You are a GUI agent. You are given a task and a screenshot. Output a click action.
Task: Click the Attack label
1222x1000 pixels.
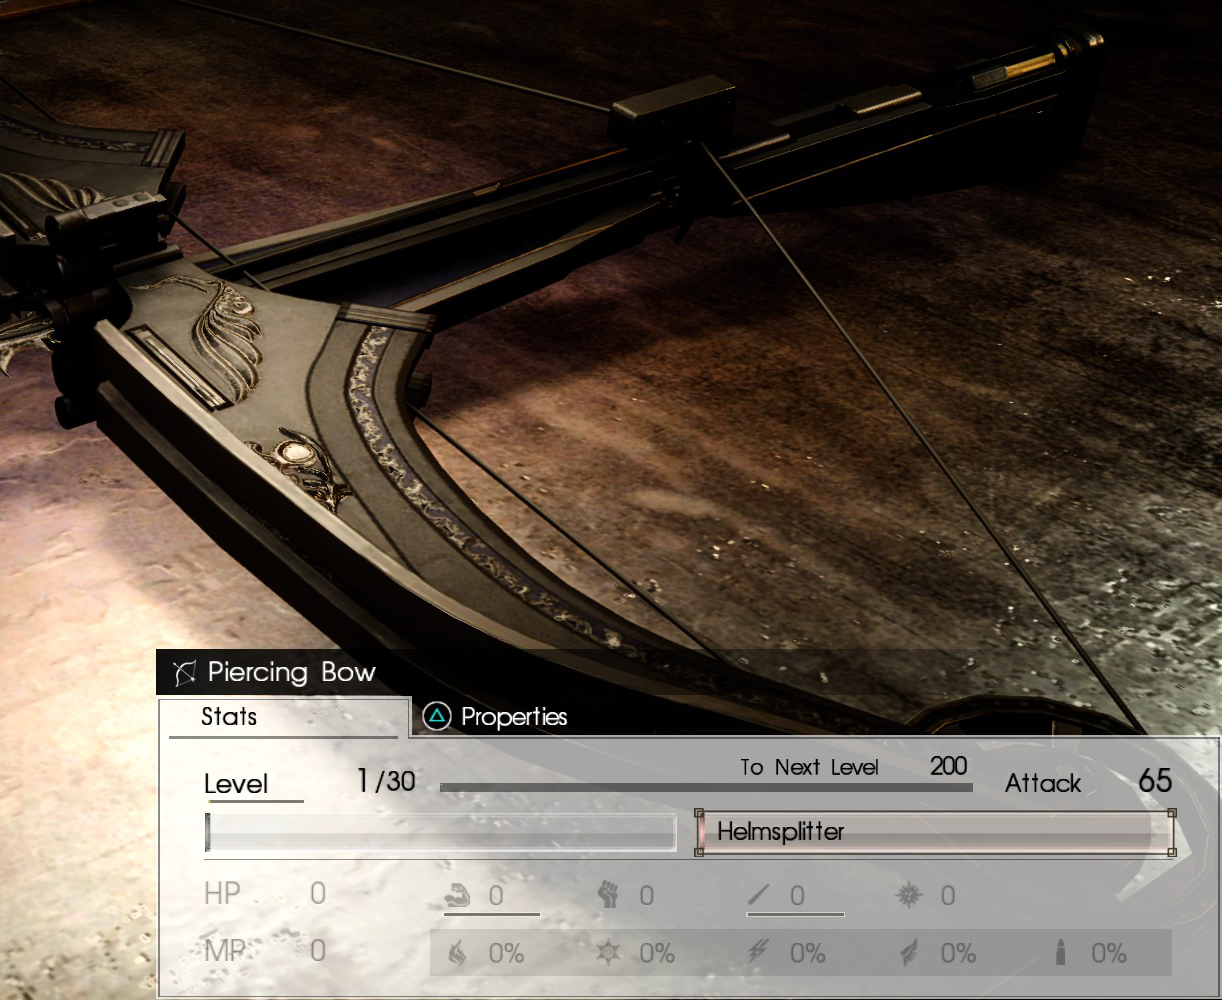(1043, 783)
